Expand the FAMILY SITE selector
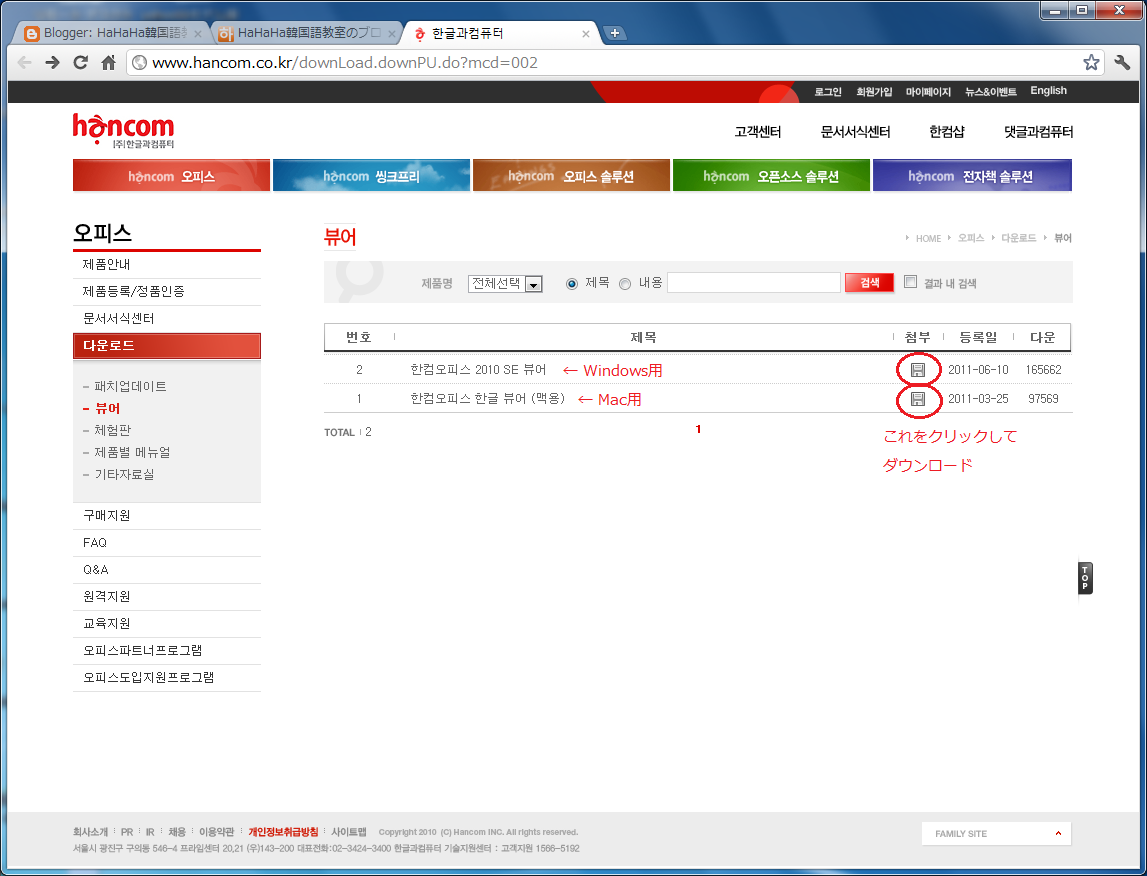This screenshot has width=1147, height=876. (996, 834)
